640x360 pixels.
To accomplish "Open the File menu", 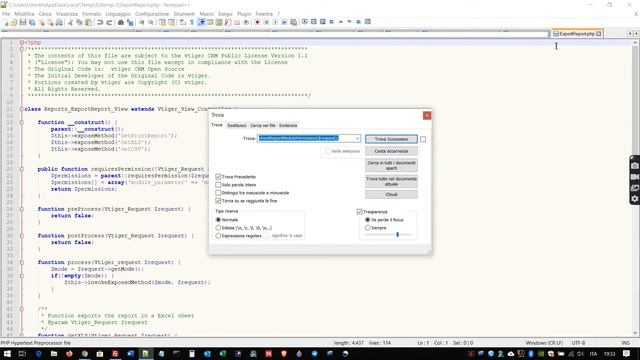I will tap(6, 14).
